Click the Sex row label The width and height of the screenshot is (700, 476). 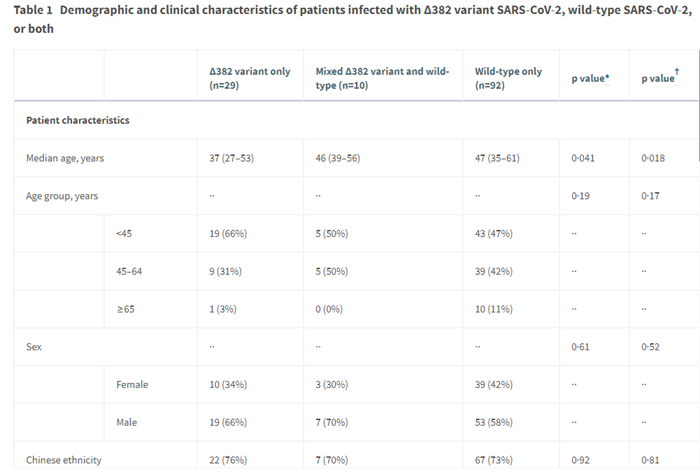33,346
